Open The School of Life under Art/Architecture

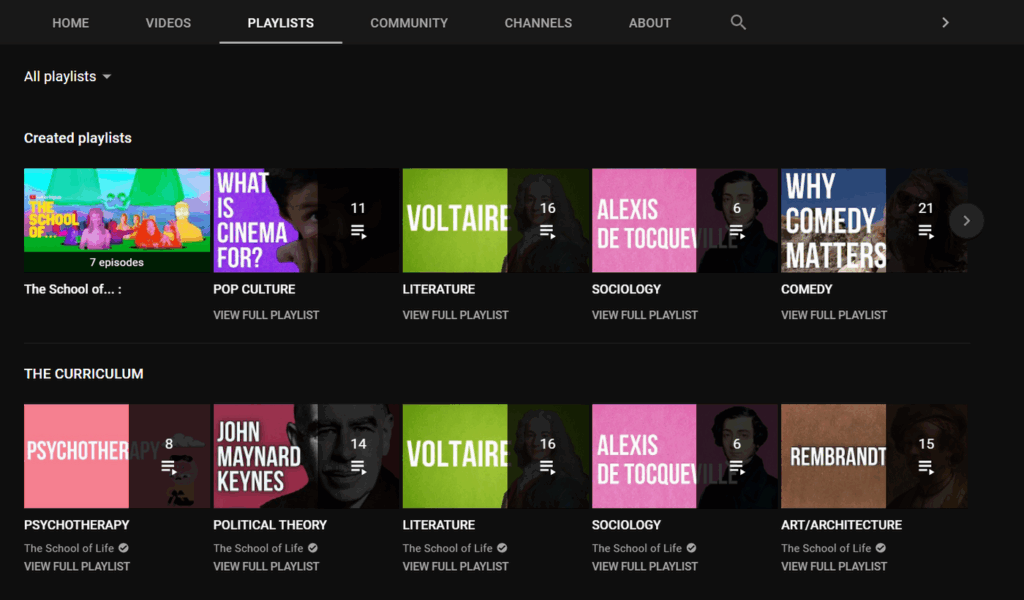point(826,548)
